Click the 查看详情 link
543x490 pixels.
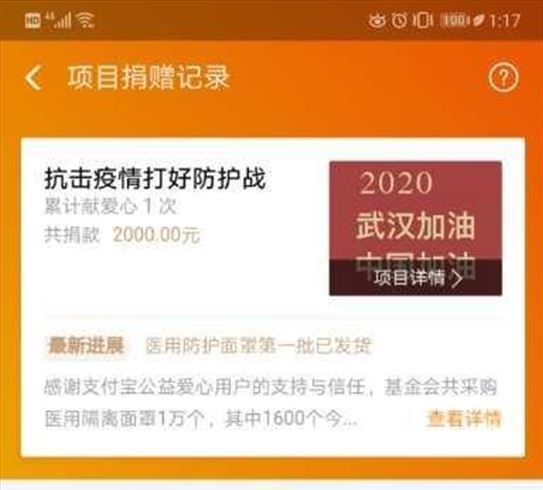464,419
